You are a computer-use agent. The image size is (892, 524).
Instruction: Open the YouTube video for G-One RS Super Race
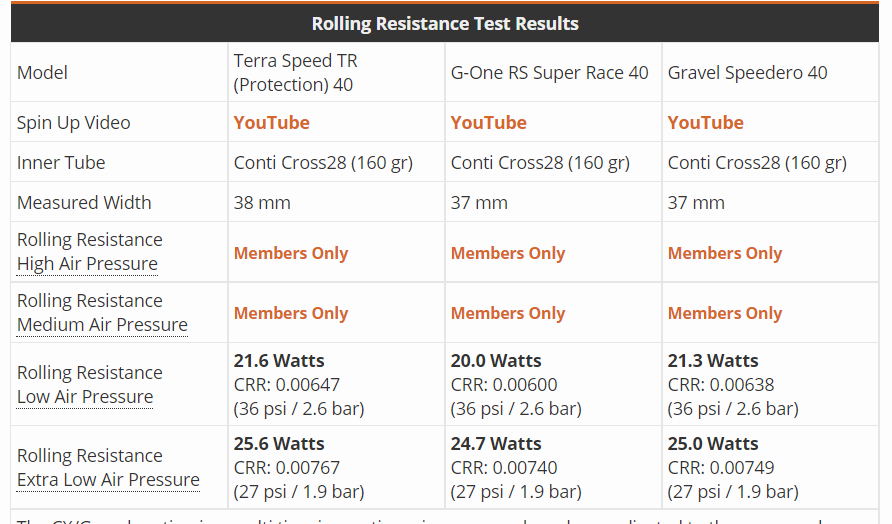tap(488, 123)
